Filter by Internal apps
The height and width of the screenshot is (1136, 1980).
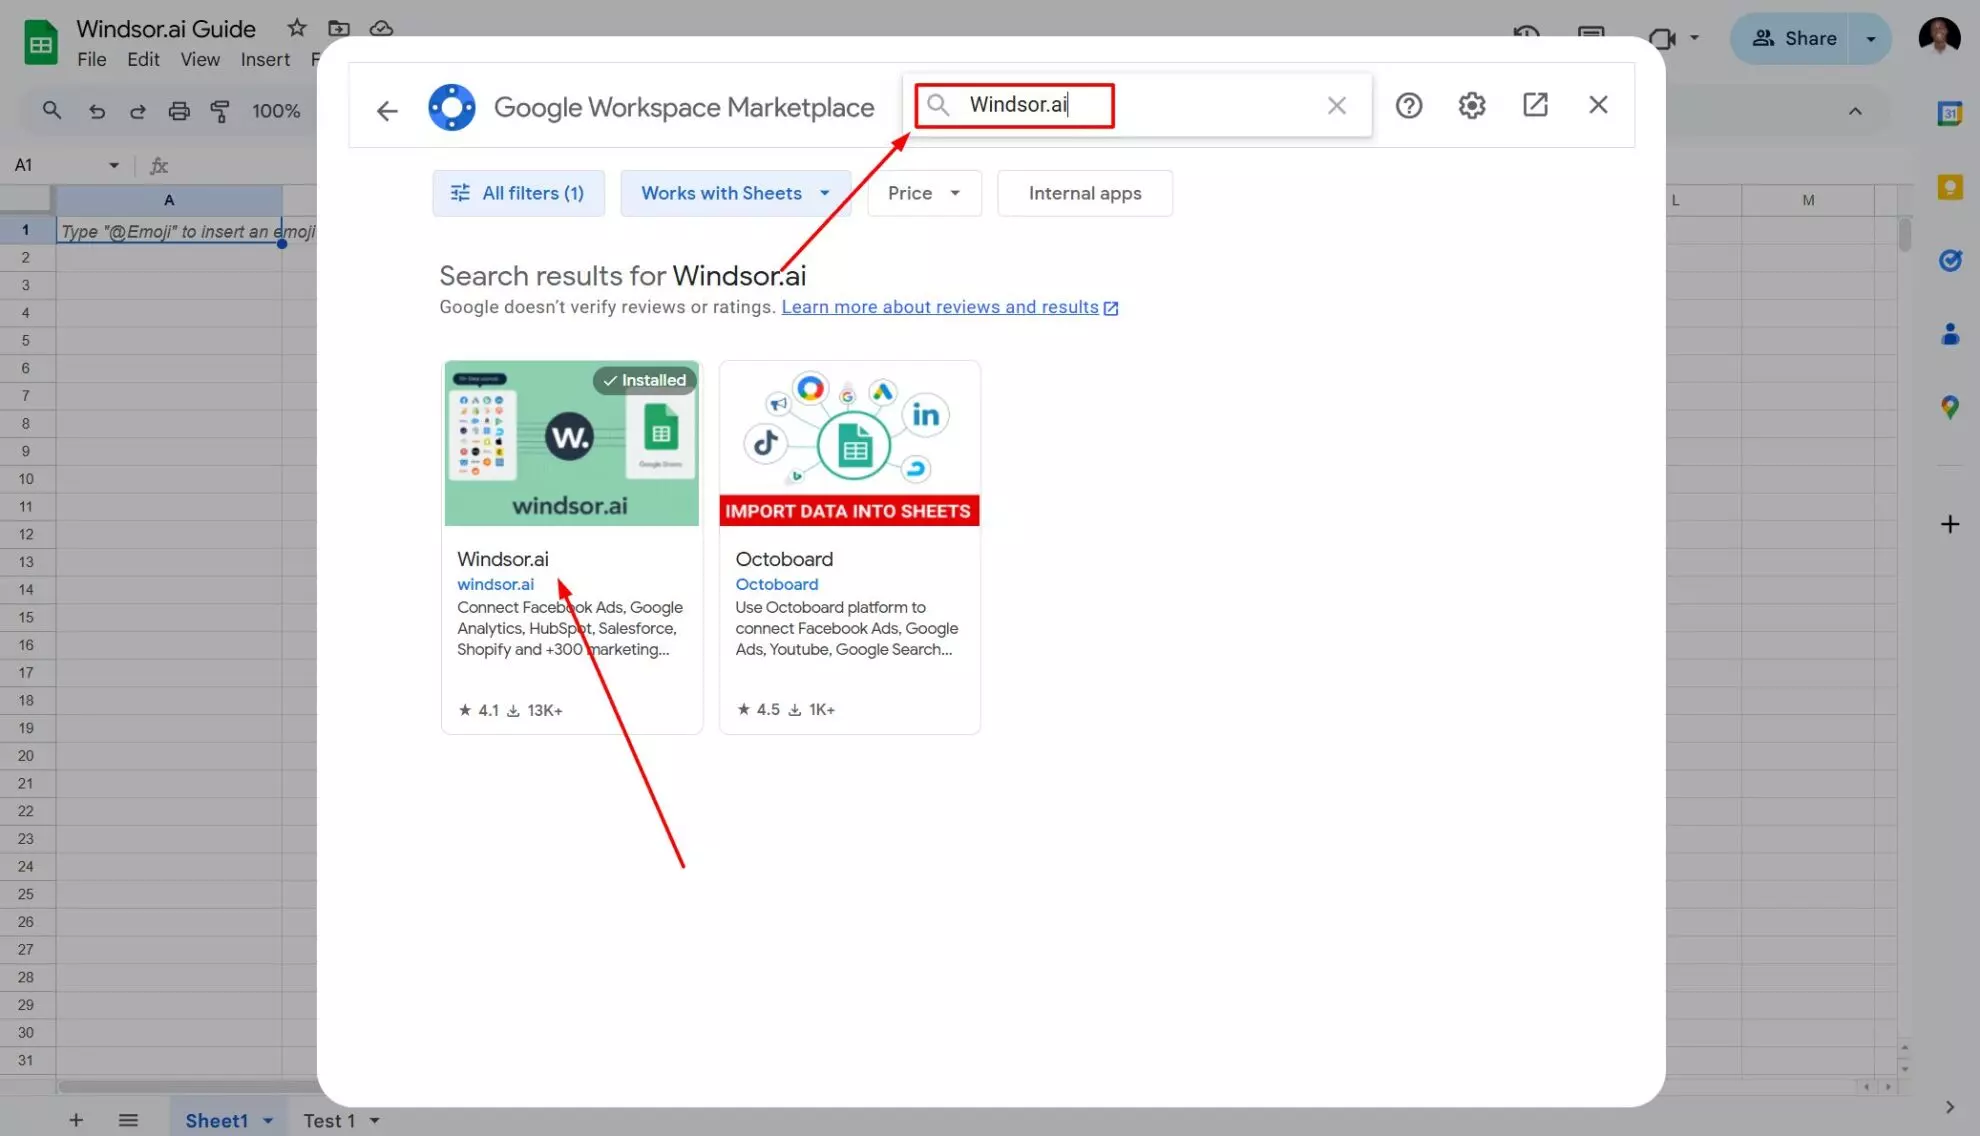[x=1085, y=193]
